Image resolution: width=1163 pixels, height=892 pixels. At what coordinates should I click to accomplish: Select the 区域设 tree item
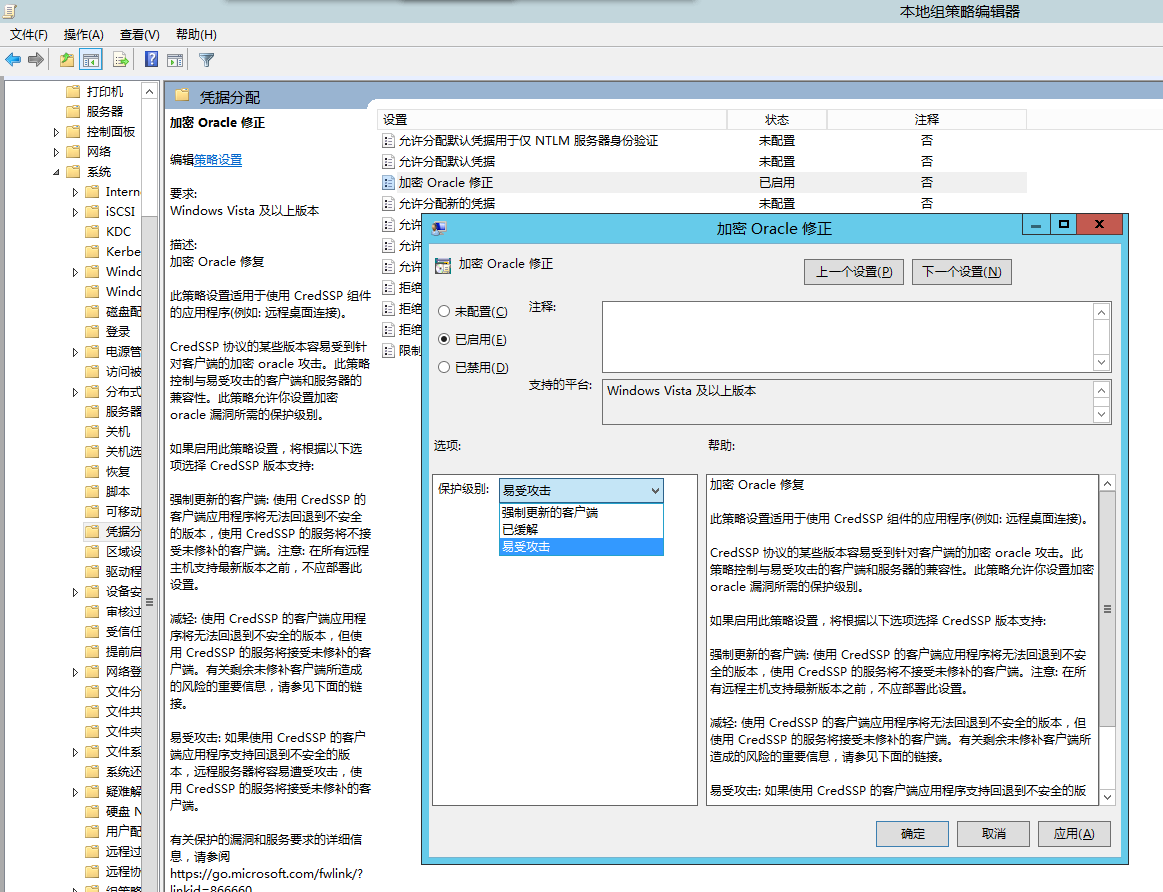click(123, 552)
